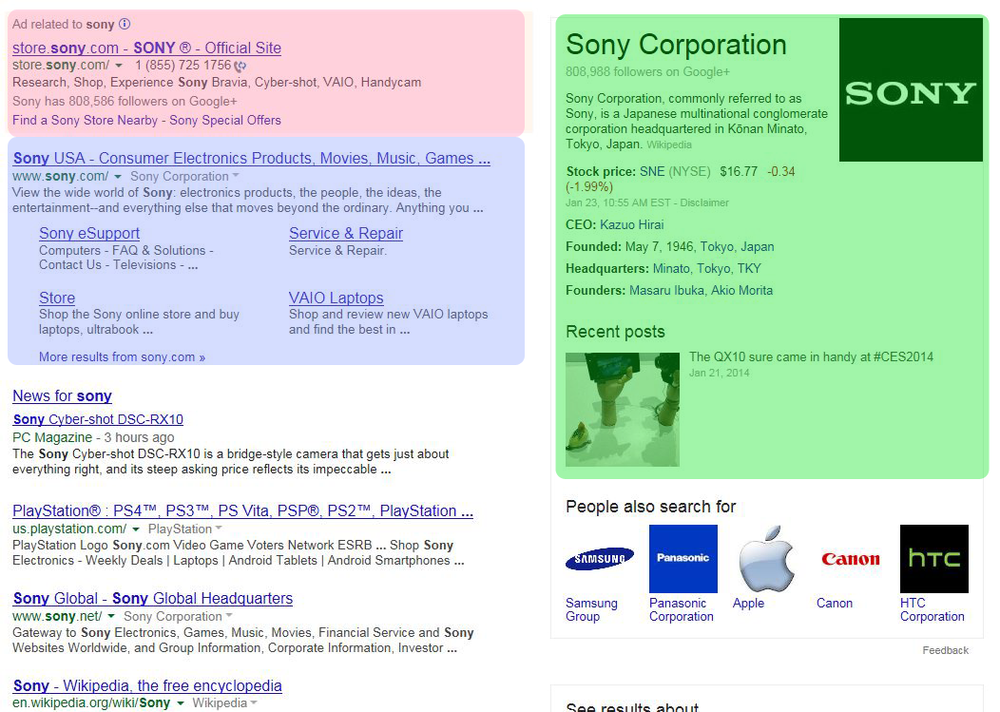
Task: Click Find a Sony Store Nearby
Action: coord(85,121)
